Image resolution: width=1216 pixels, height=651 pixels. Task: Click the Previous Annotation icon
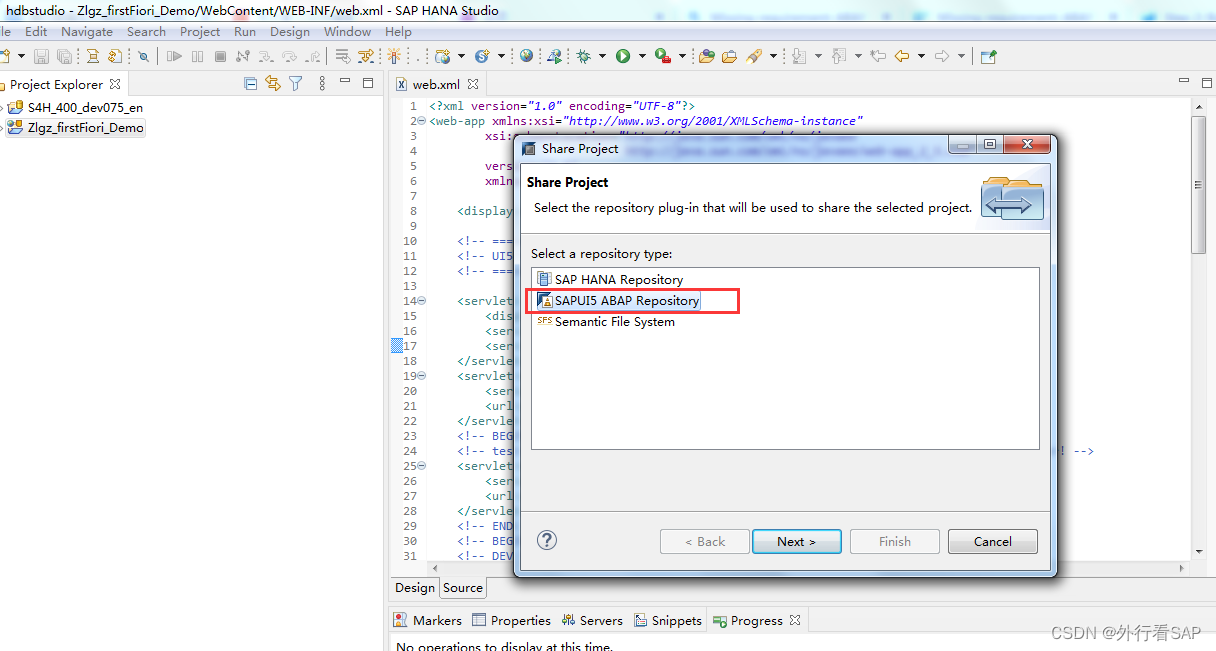pyautogui.click(x=839, y=56)
